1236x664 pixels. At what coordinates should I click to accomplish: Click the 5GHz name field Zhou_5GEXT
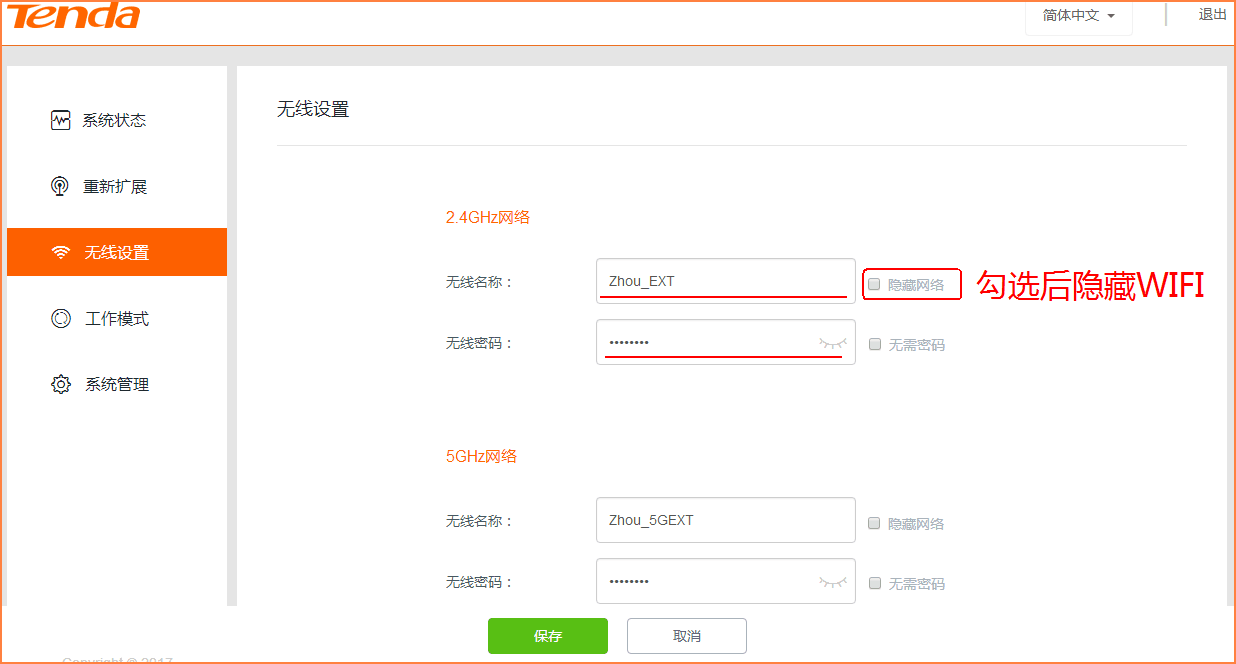coord(725,520)
